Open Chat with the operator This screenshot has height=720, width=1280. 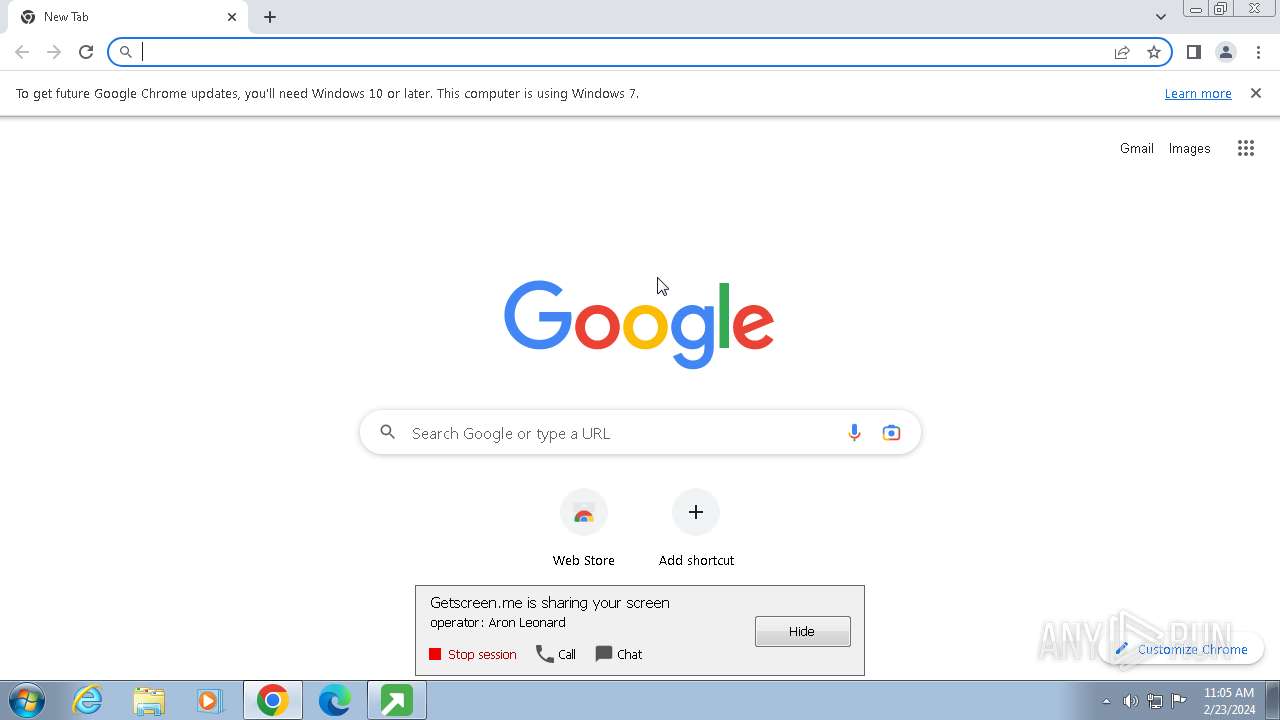[x=619, y=654]
